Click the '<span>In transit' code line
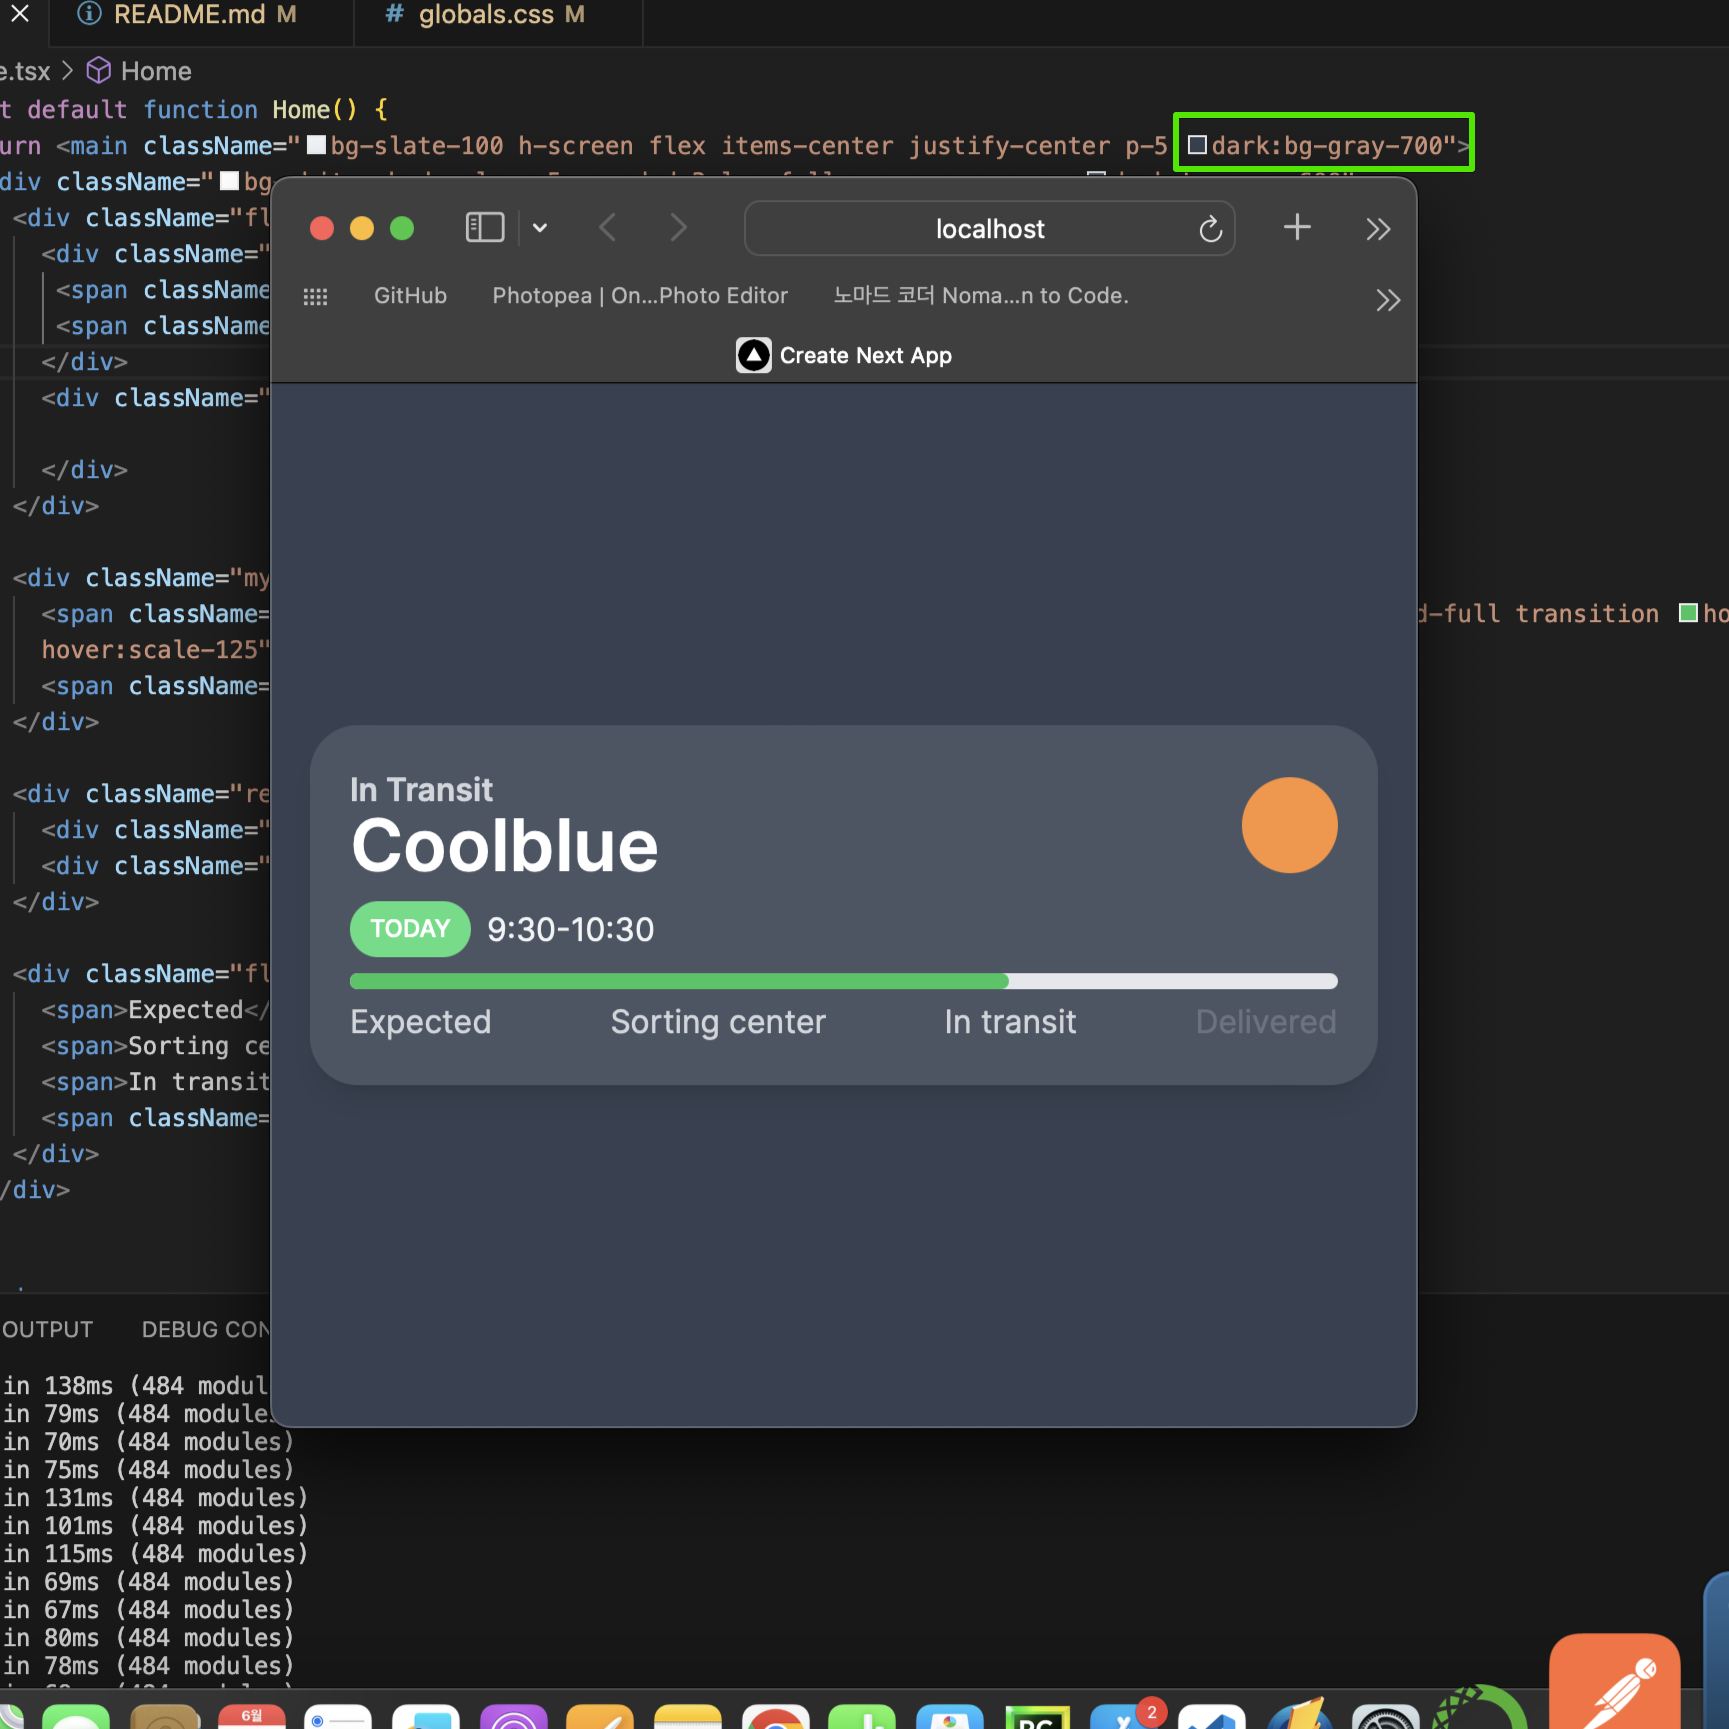 coord(155,1082)
